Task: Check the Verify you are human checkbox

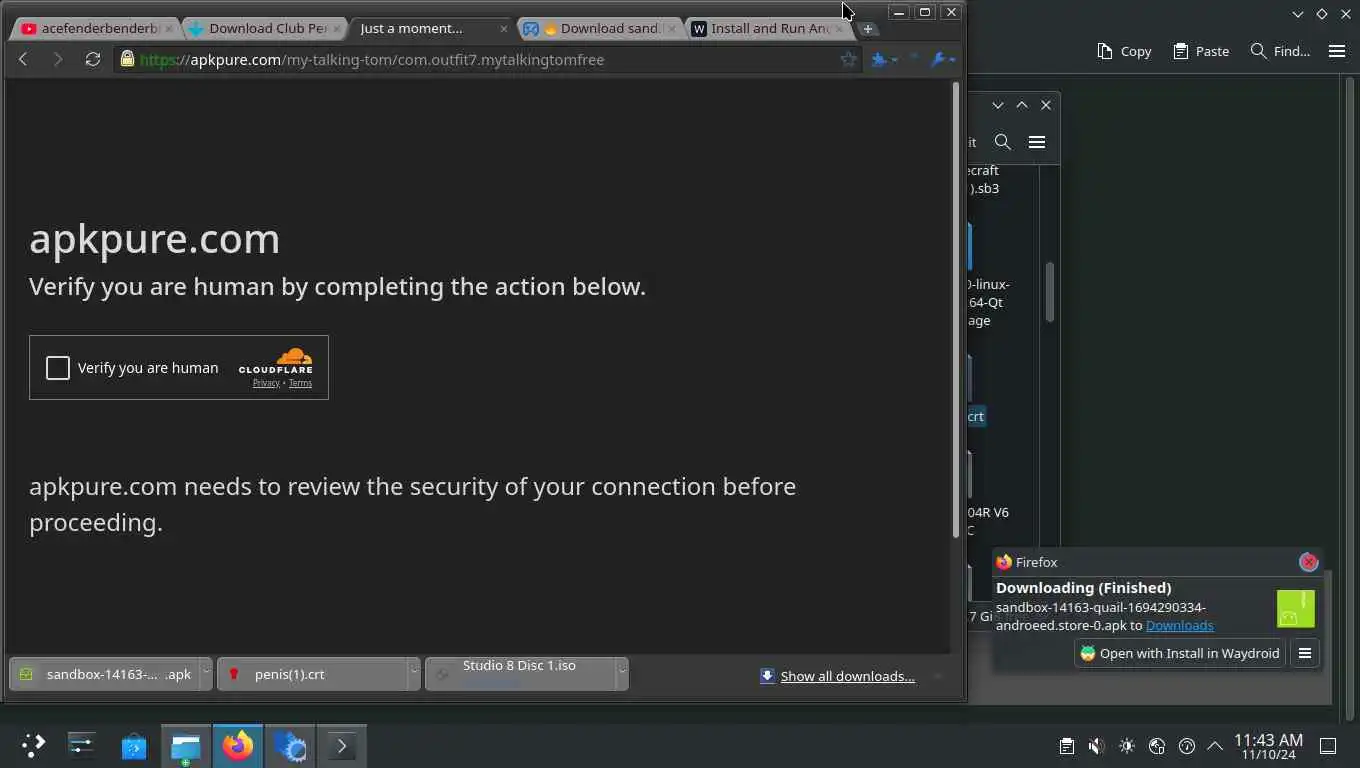Action: click(58, 368)
